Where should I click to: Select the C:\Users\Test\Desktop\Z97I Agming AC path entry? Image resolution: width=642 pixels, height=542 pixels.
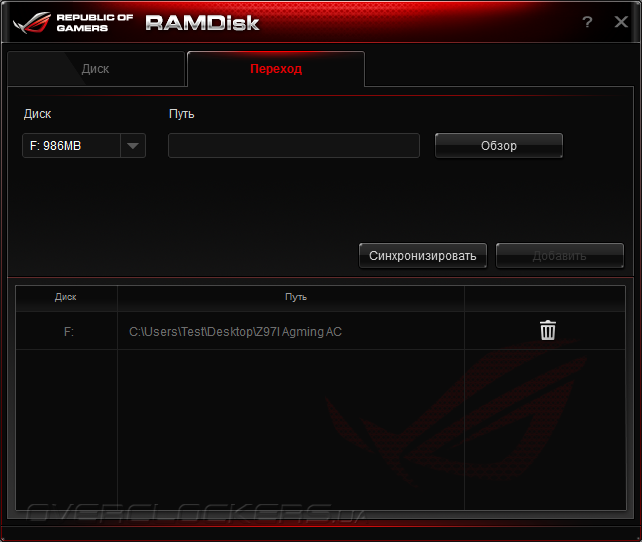click(235, 332)
